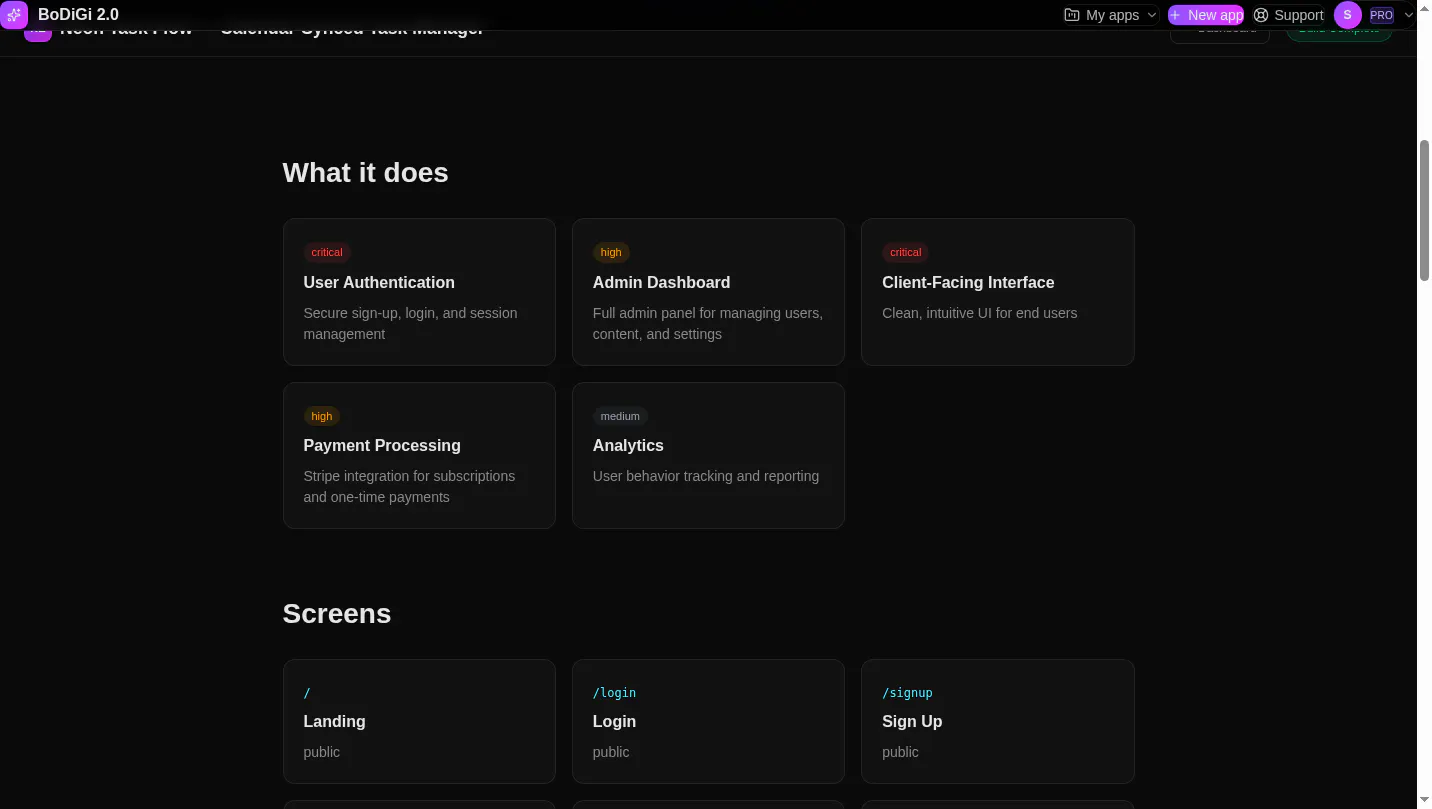Click the Stripe integration description text

pyautogui.click(x=409, y=487)
